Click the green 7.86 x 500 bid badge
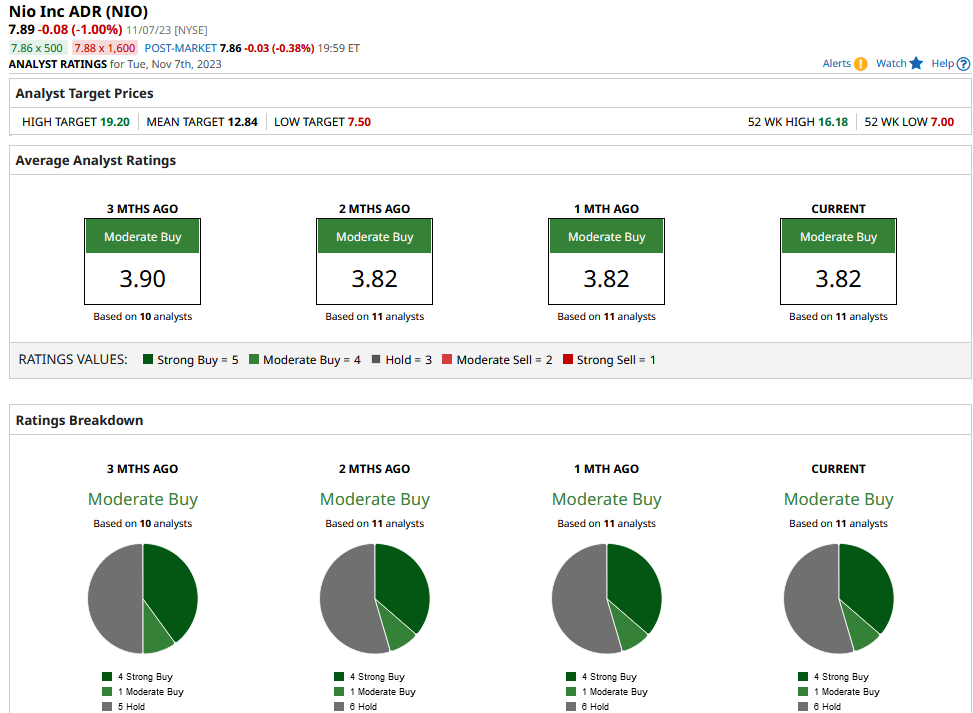 37,48
